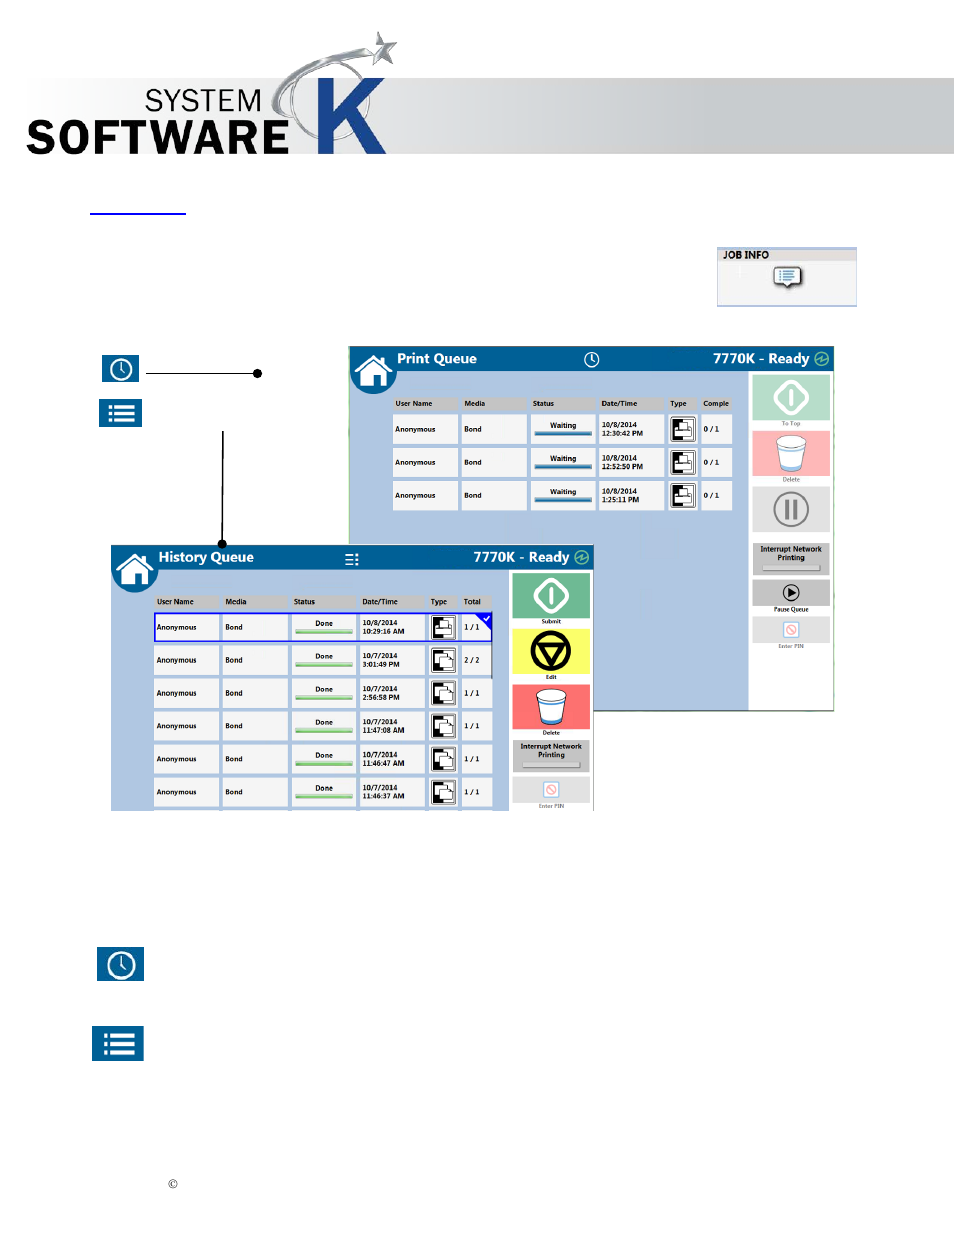The width and height of the screenshot is (954, 1235).
Task: Click the Pause Queue play button
Action: point(791,593)
